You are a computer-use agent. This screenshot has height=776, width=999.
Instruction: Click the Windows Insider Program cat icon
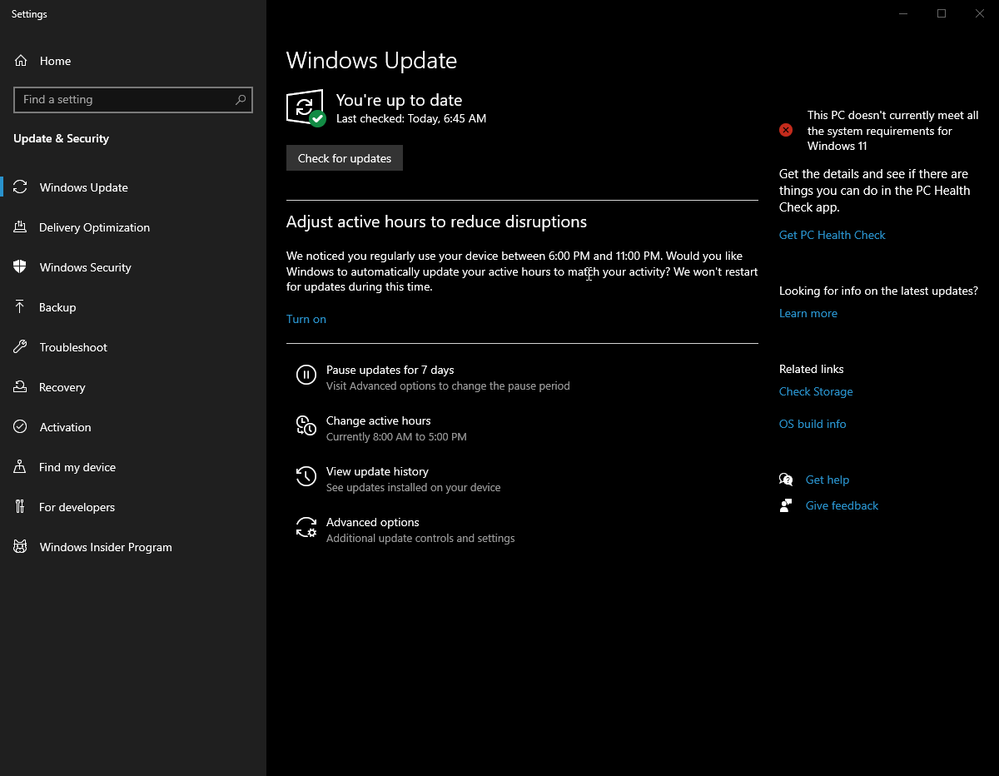tap(20, 547)
